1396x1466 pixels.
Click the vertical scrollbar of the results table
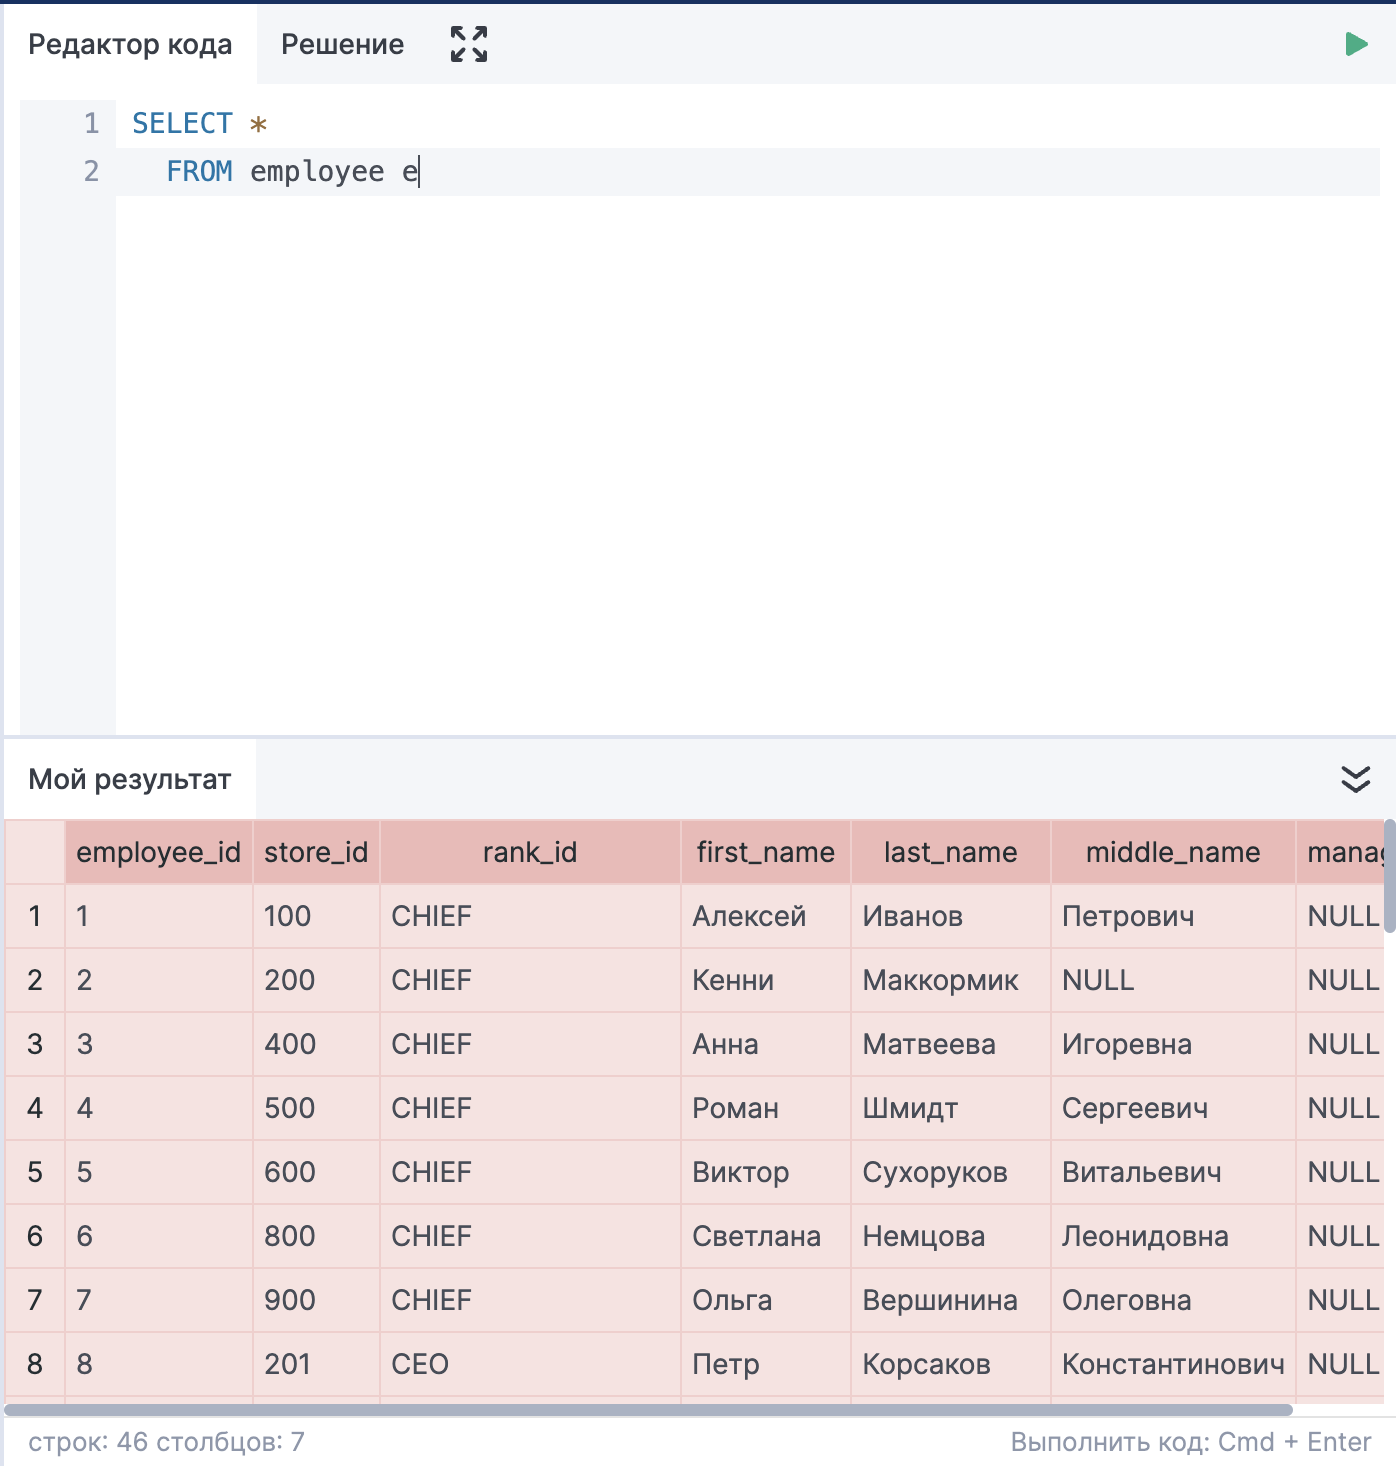pyautogui.click(x=1389, y=876)
